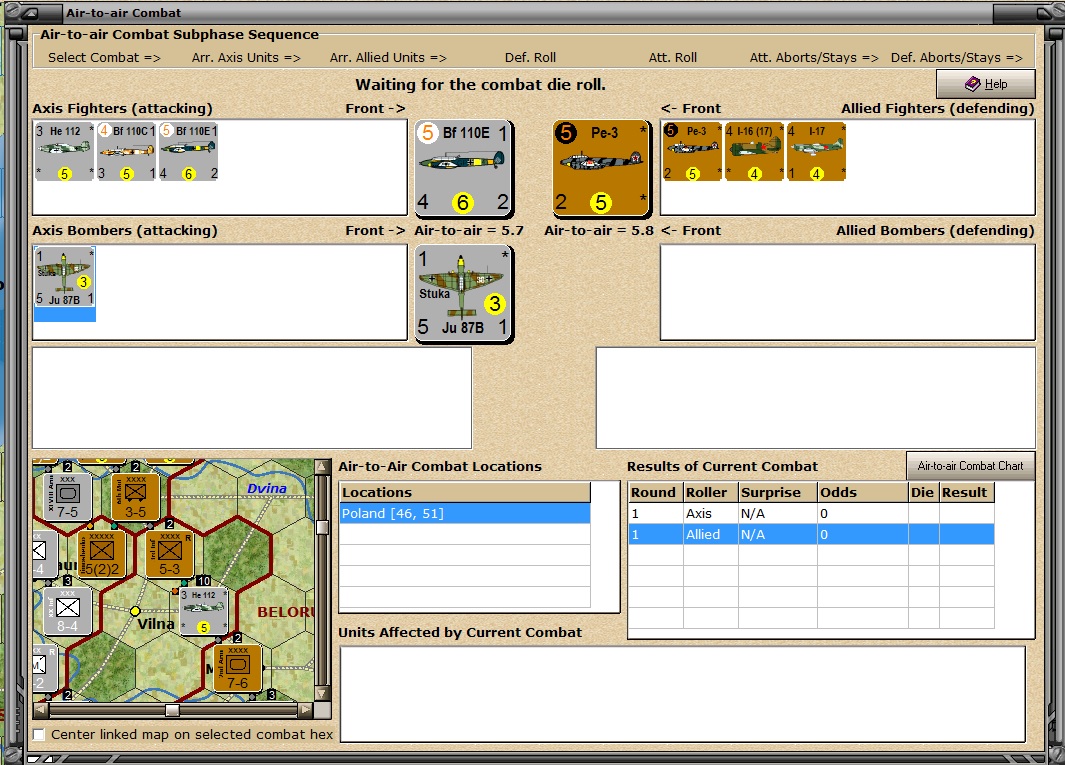Click the Def. Aborts/Stays => subphase label

point(956,58)
